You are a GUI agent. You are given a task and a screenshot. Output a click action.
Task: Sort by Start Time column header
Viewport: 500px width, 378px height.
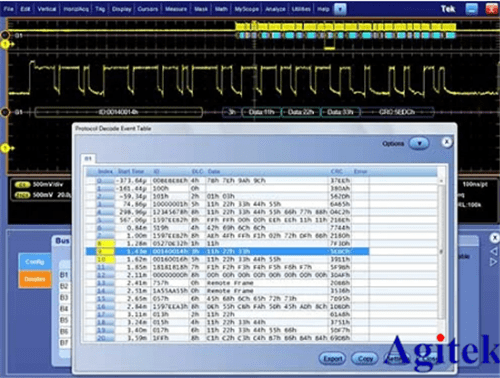click(x=131, y=172)
